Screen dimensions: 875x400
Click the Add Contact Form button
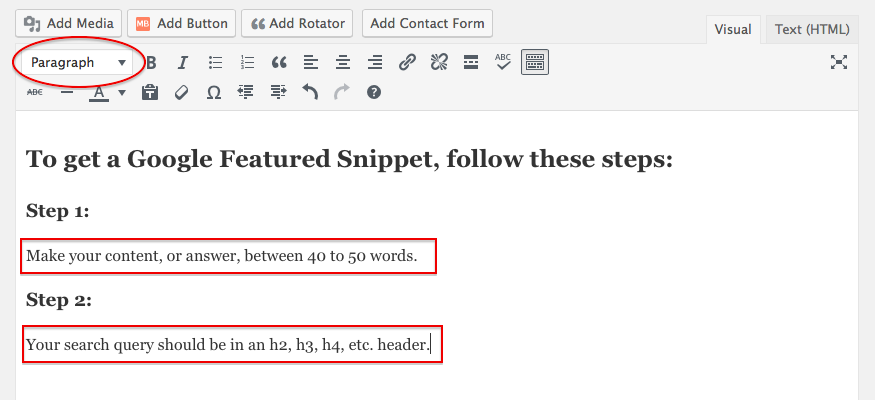coord(427,23)
